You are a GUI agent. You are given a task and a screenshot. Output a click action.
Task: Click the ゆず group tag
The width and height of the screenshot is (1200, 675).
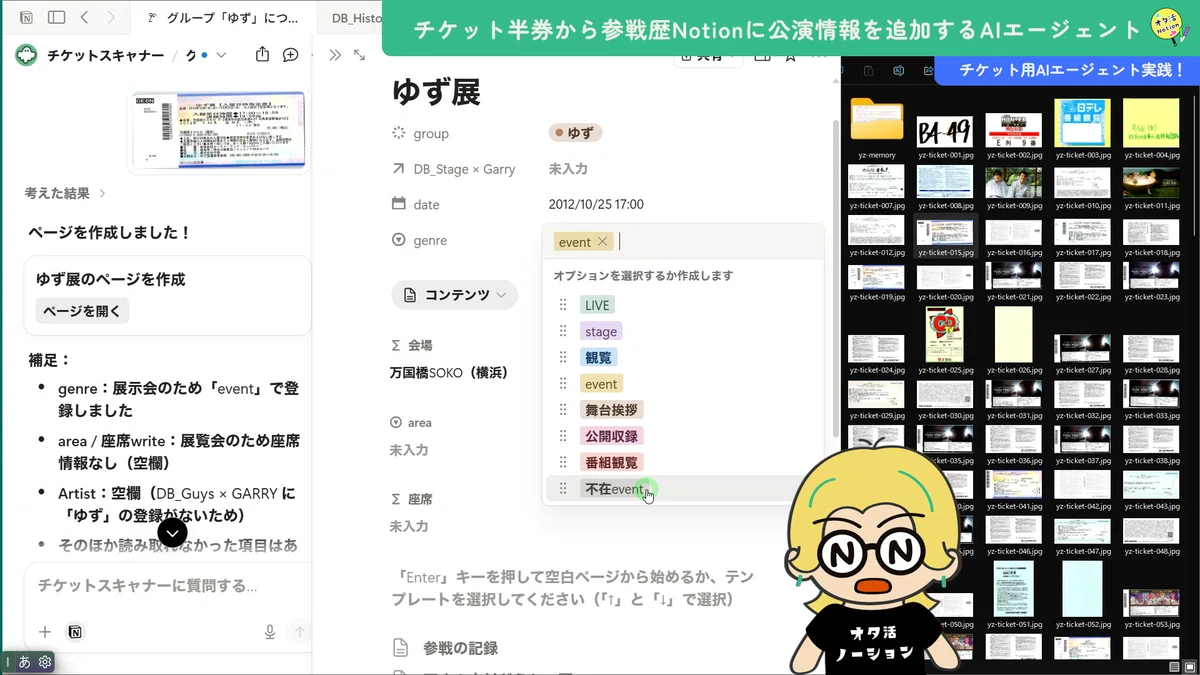click(575, 133)
